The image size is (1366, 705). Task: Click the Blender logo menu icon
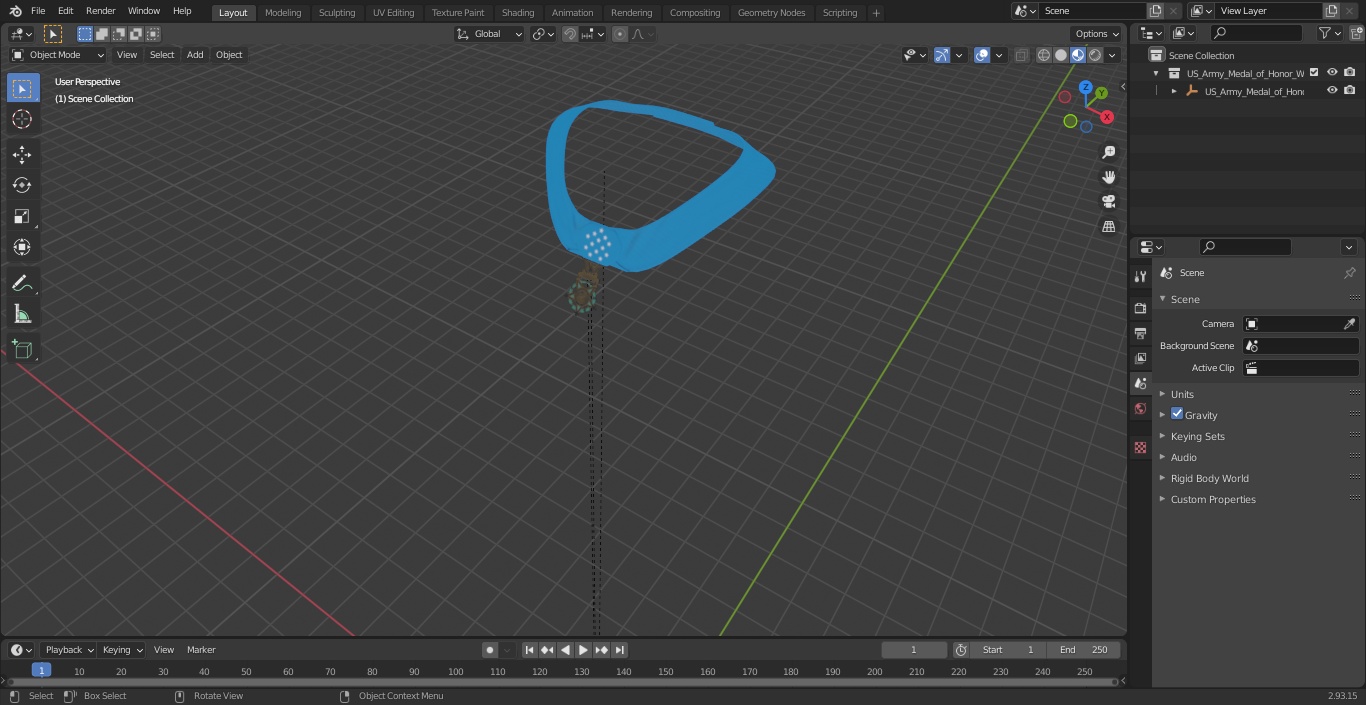click(15, 11)
